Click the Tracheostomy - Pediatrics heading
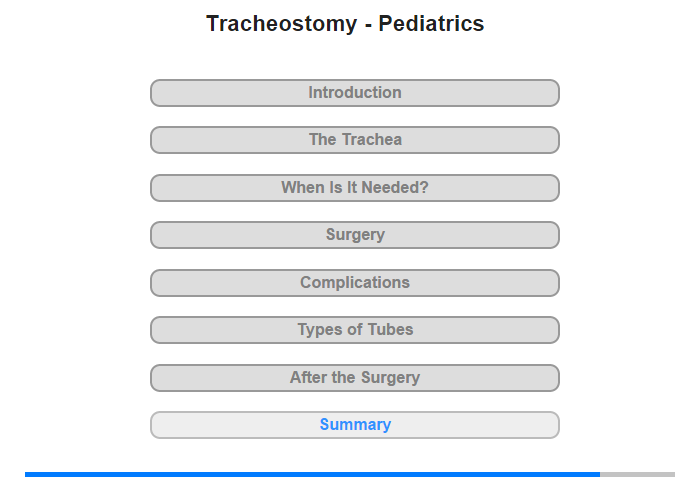This screenshot has height=480, width=700. pyautogui.click(x=345, y=24)
